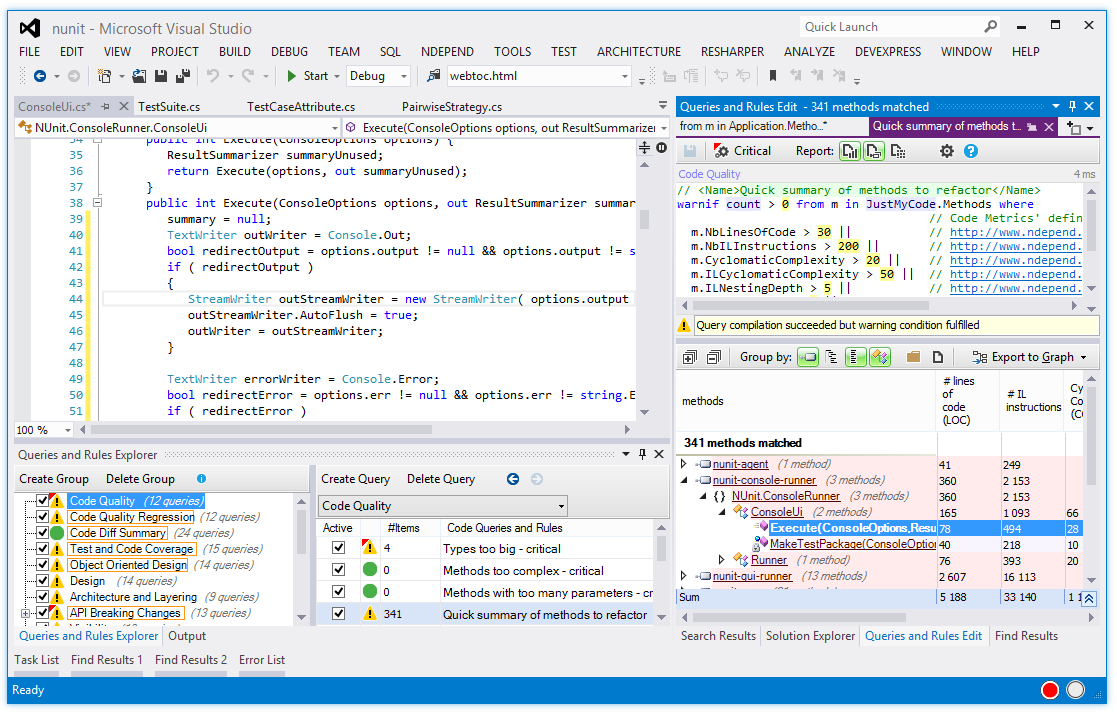Screen dimensions: 1117x713
Task: Click the Report grid-pattern icon
Action: coord(898,151)
